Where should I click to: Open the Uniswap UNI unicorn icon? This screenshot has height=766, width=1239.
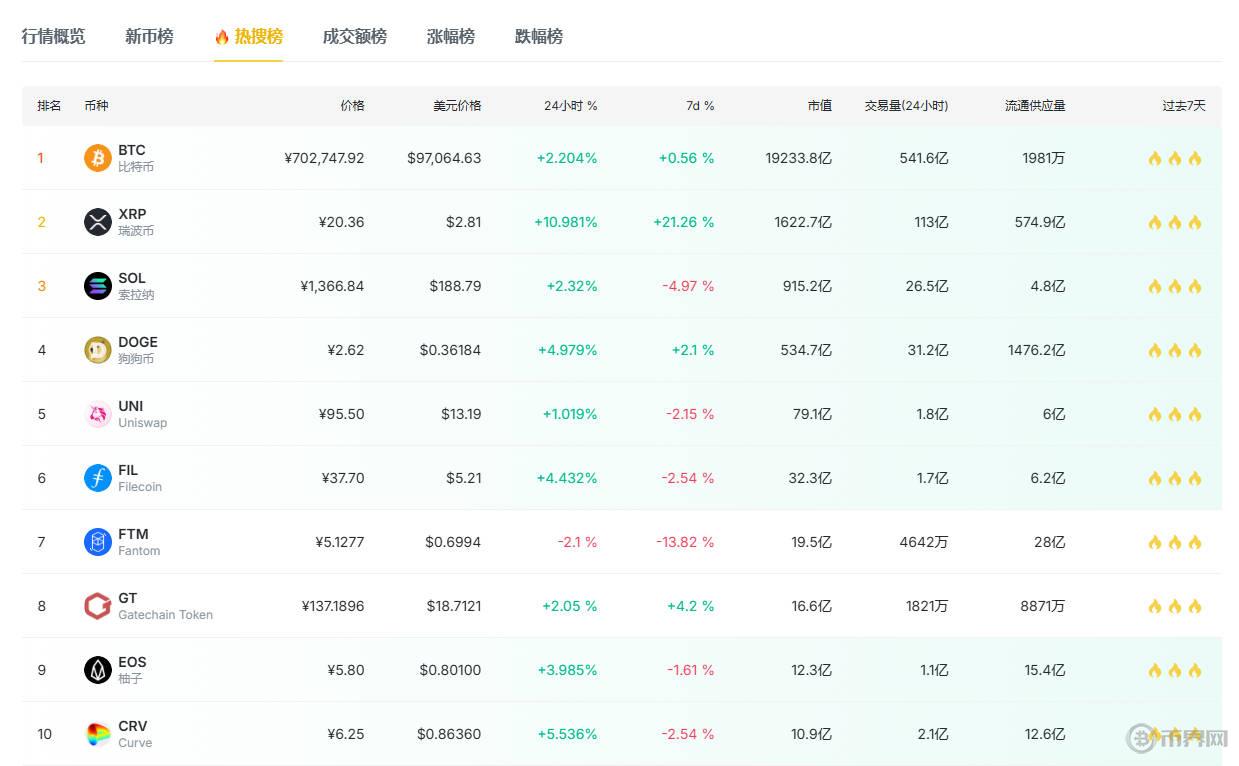pyautogui.click(x=97, y=414)
